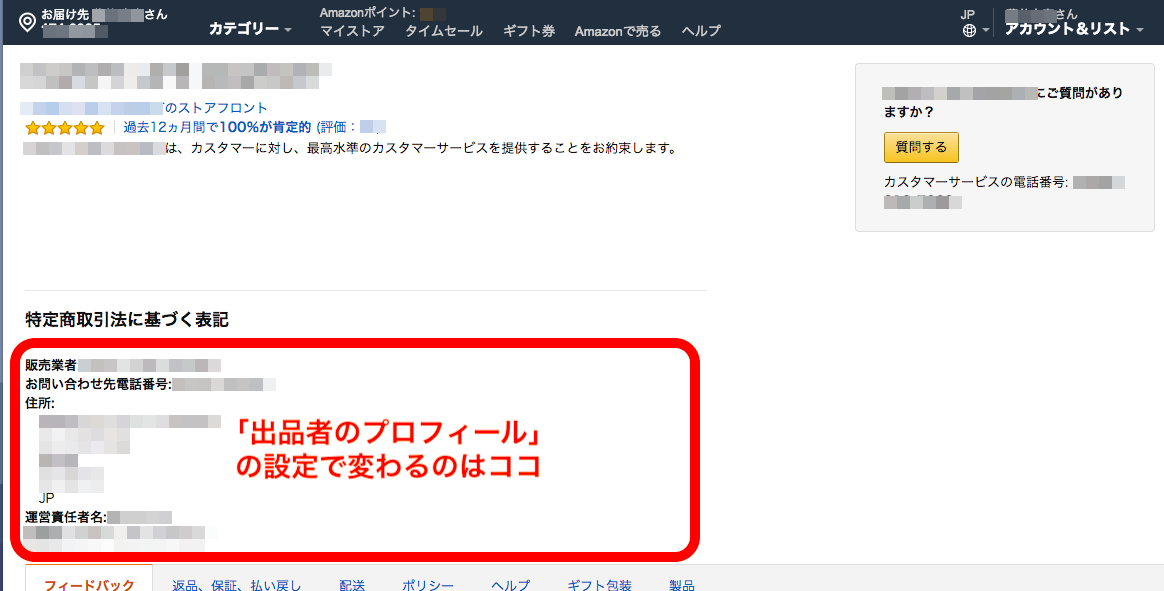1164x591 pixels.
Task: Open the 返品、保証、払い戻し tab
Action: click(x=236, y=584)
